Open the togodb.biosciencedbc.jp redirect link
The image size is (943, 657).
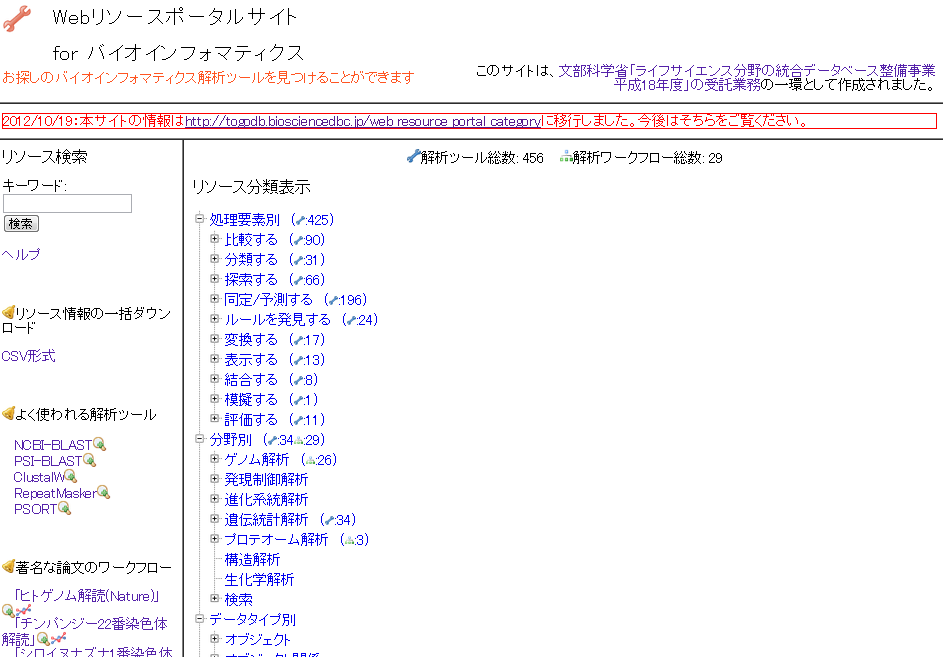363,122
